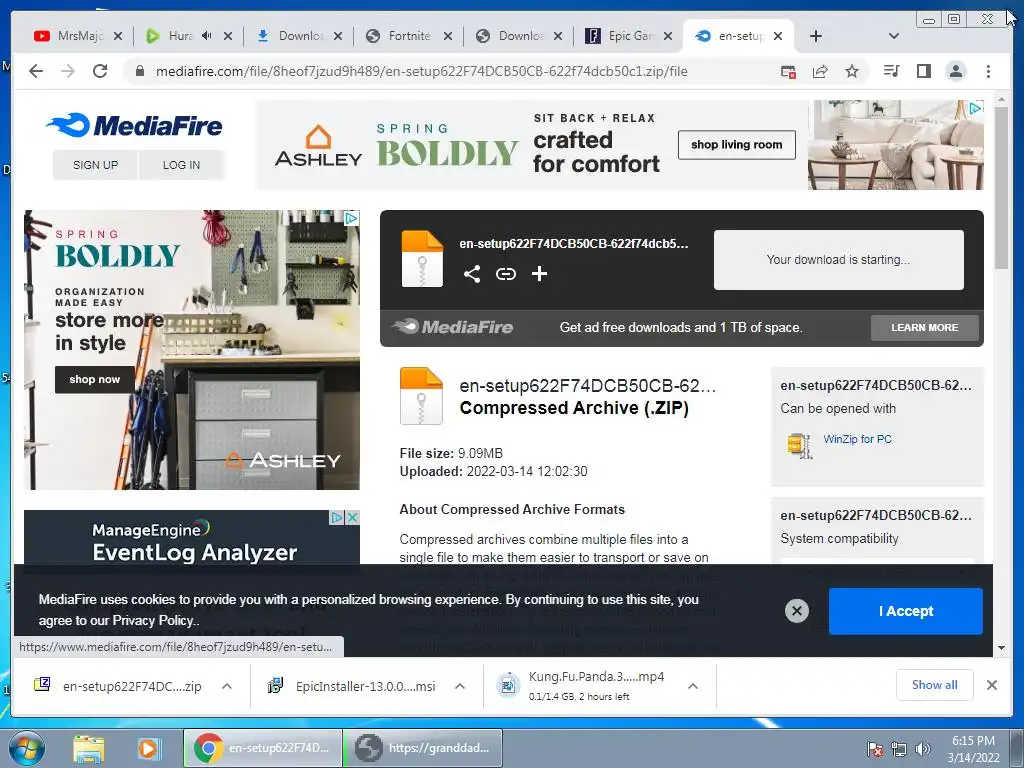Click the browser forward arrow
Image resolution: width=1024 pixels, height=768 pixels.
tap(68, 71)
